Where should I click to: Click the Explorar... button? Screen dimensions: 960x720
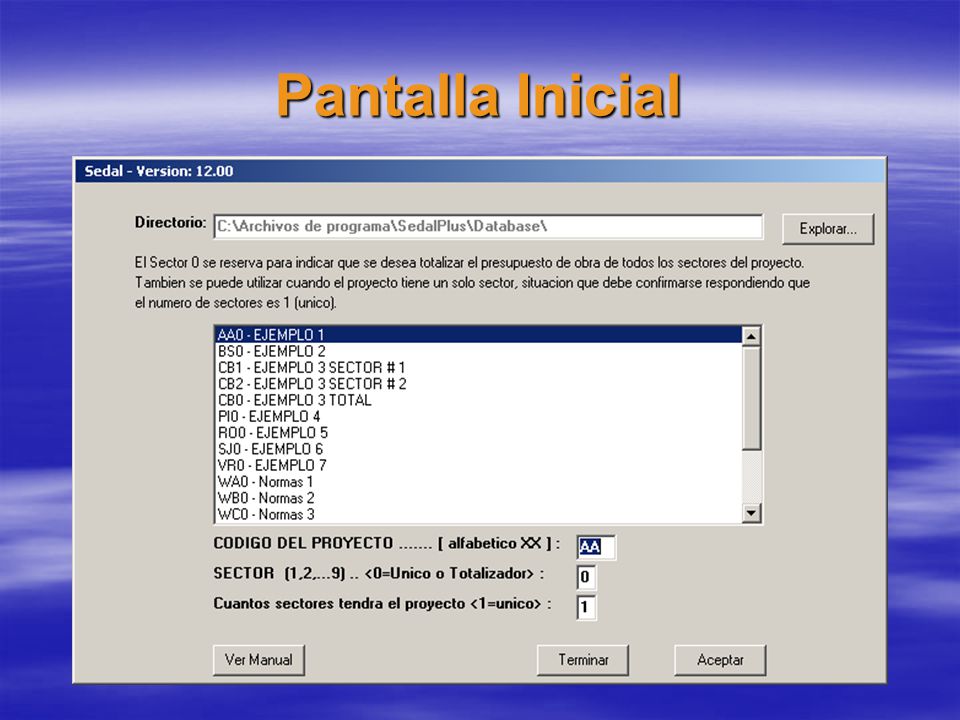click(x=828, y=229)
